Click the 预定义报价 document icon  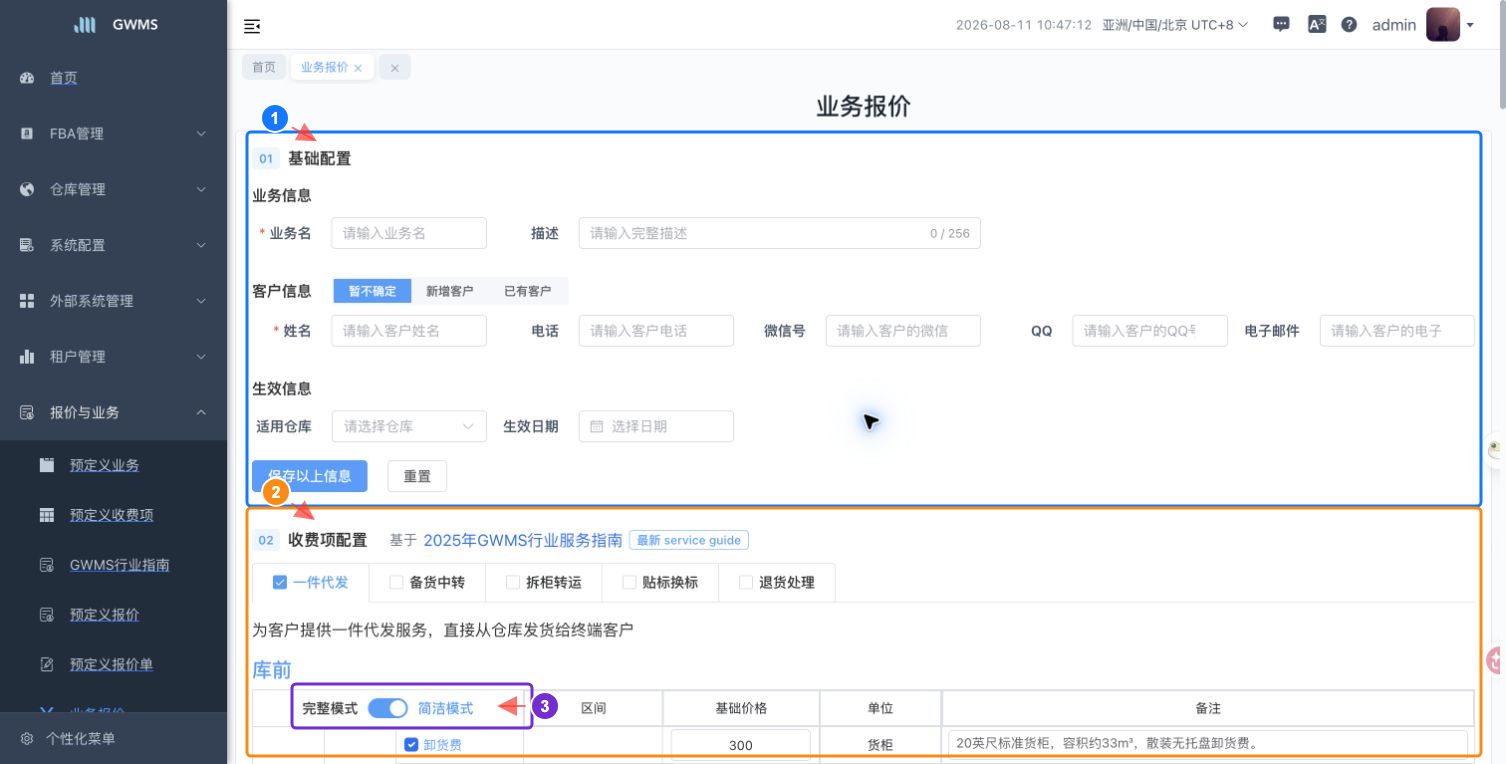tap(47, 615)
